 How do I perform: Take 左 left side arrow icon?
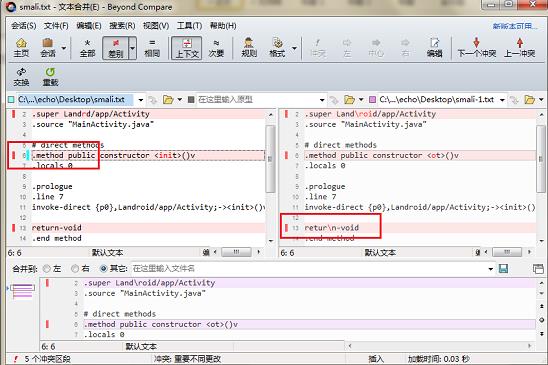(347, 48)
